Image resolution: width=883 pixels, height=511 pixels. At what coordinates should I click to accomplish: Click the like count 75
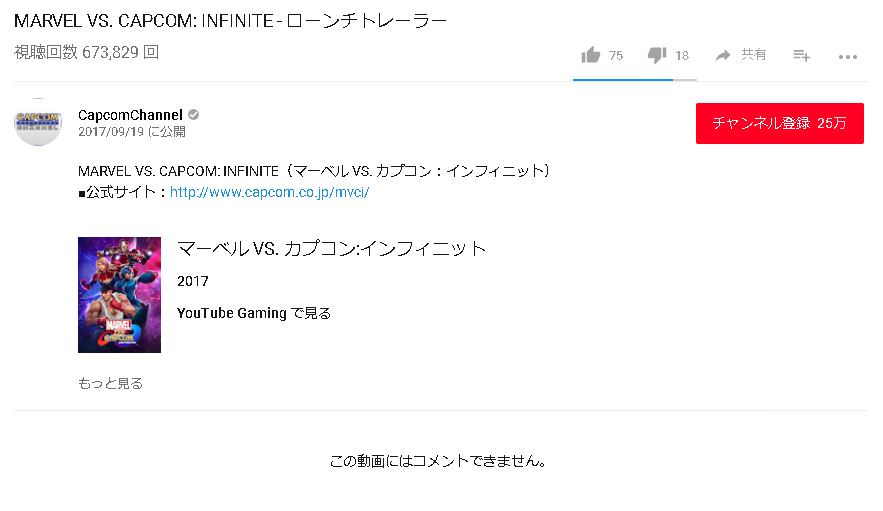point(615,56)
